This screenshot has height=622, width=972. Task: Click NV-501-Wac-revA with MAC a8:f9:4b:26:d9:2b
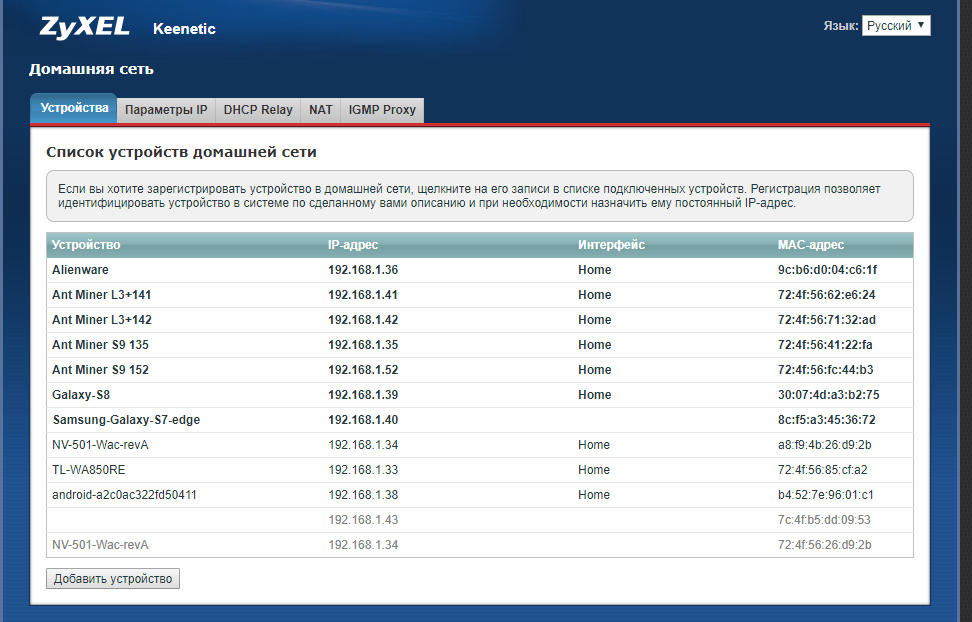[100, 445]
